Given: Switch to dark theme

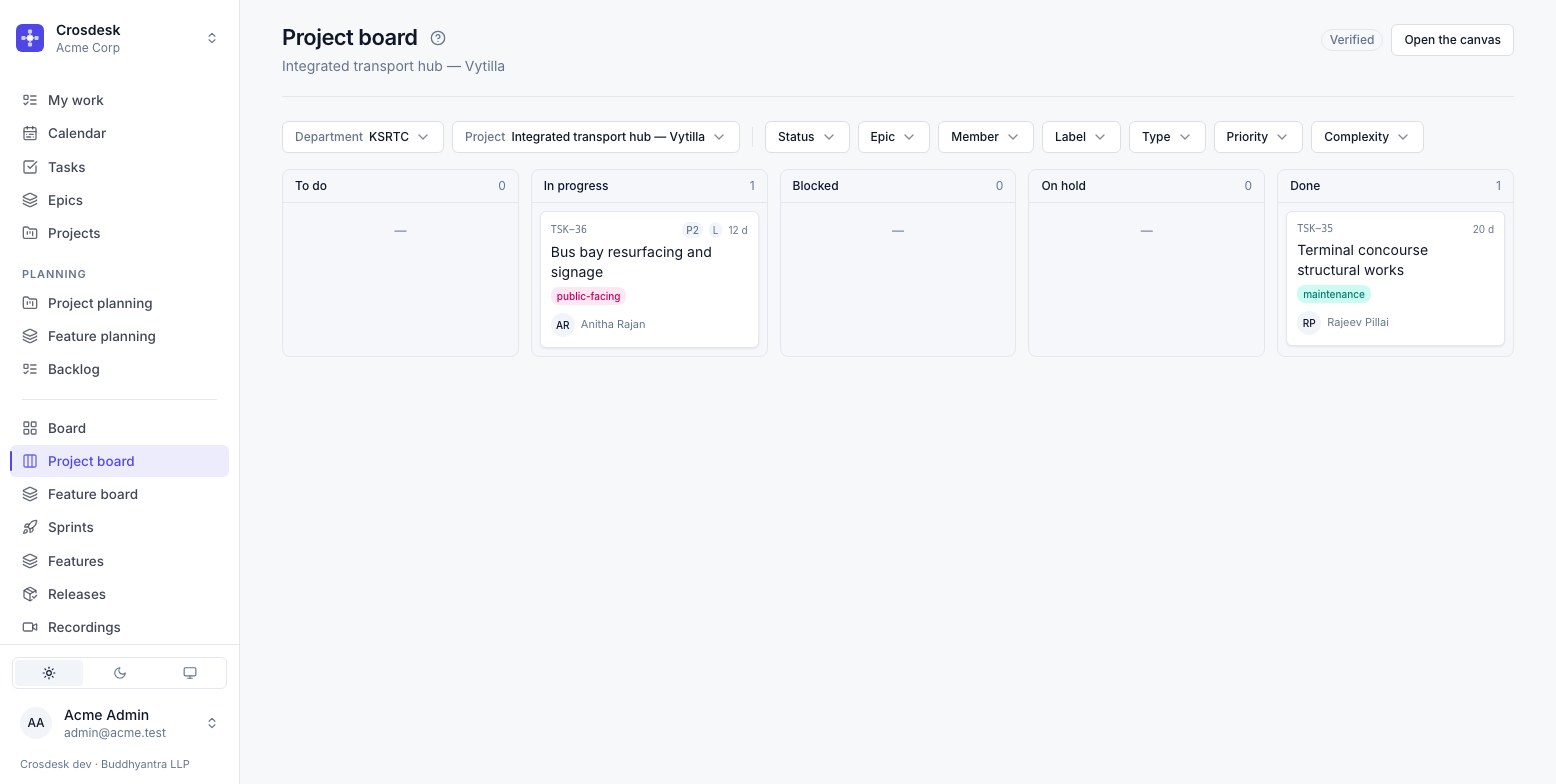Looking at the screenshot, I should coord(120,673).
